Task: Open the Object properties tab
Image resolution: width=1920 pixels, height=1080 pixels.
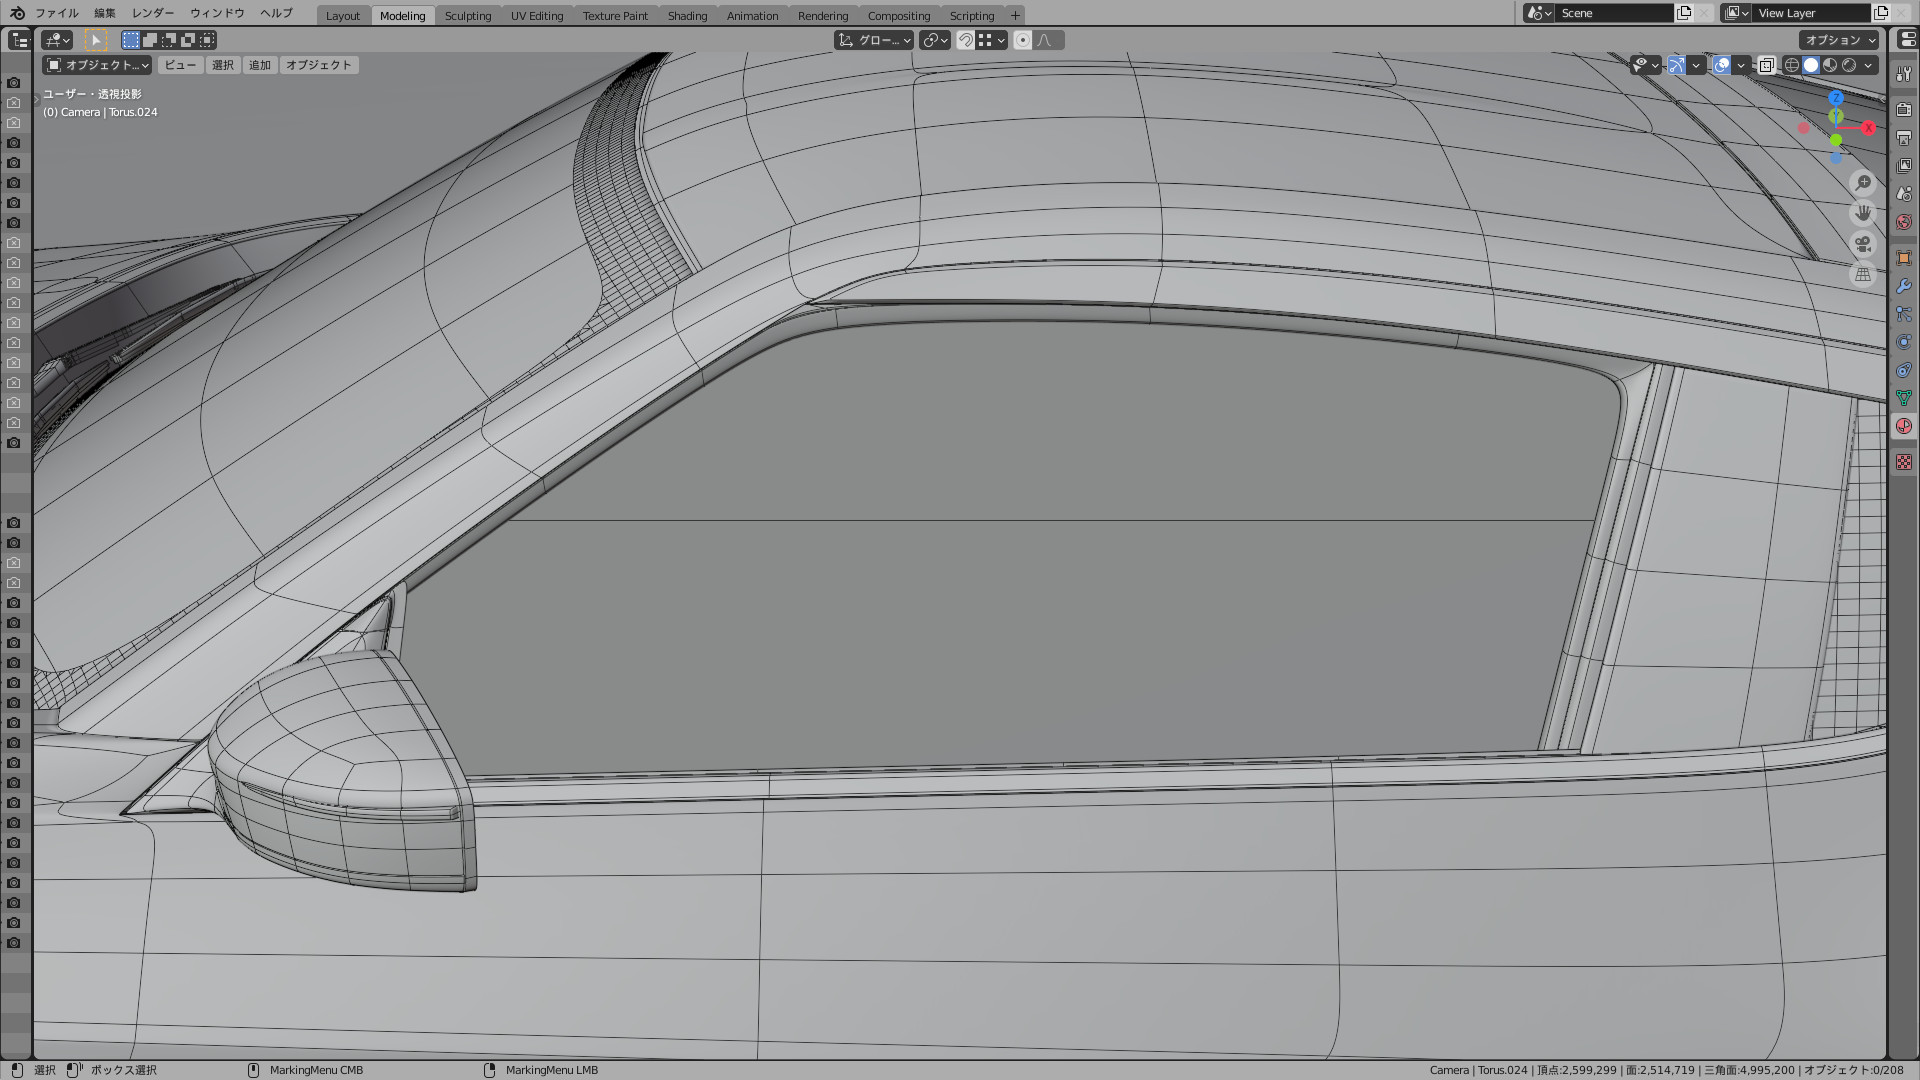Action: coord(1904,258)
